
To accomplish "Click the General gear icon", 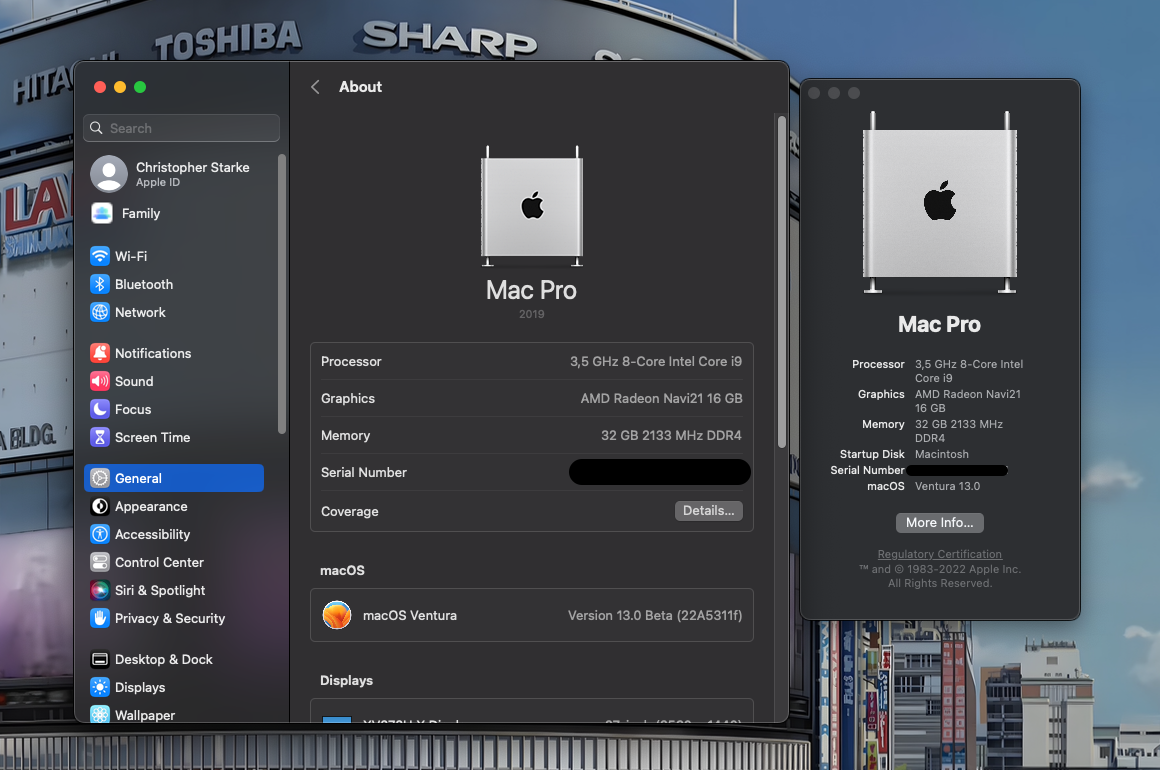I will 100,478.
